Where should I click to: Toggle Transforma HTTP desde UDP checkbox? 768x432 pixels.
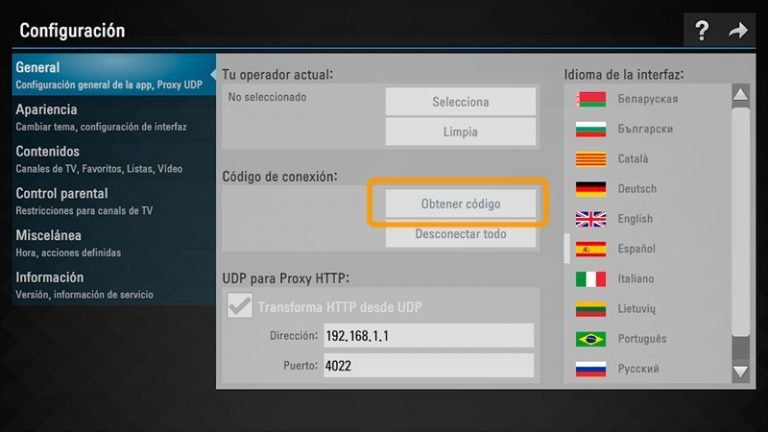(x=240, y=306)
